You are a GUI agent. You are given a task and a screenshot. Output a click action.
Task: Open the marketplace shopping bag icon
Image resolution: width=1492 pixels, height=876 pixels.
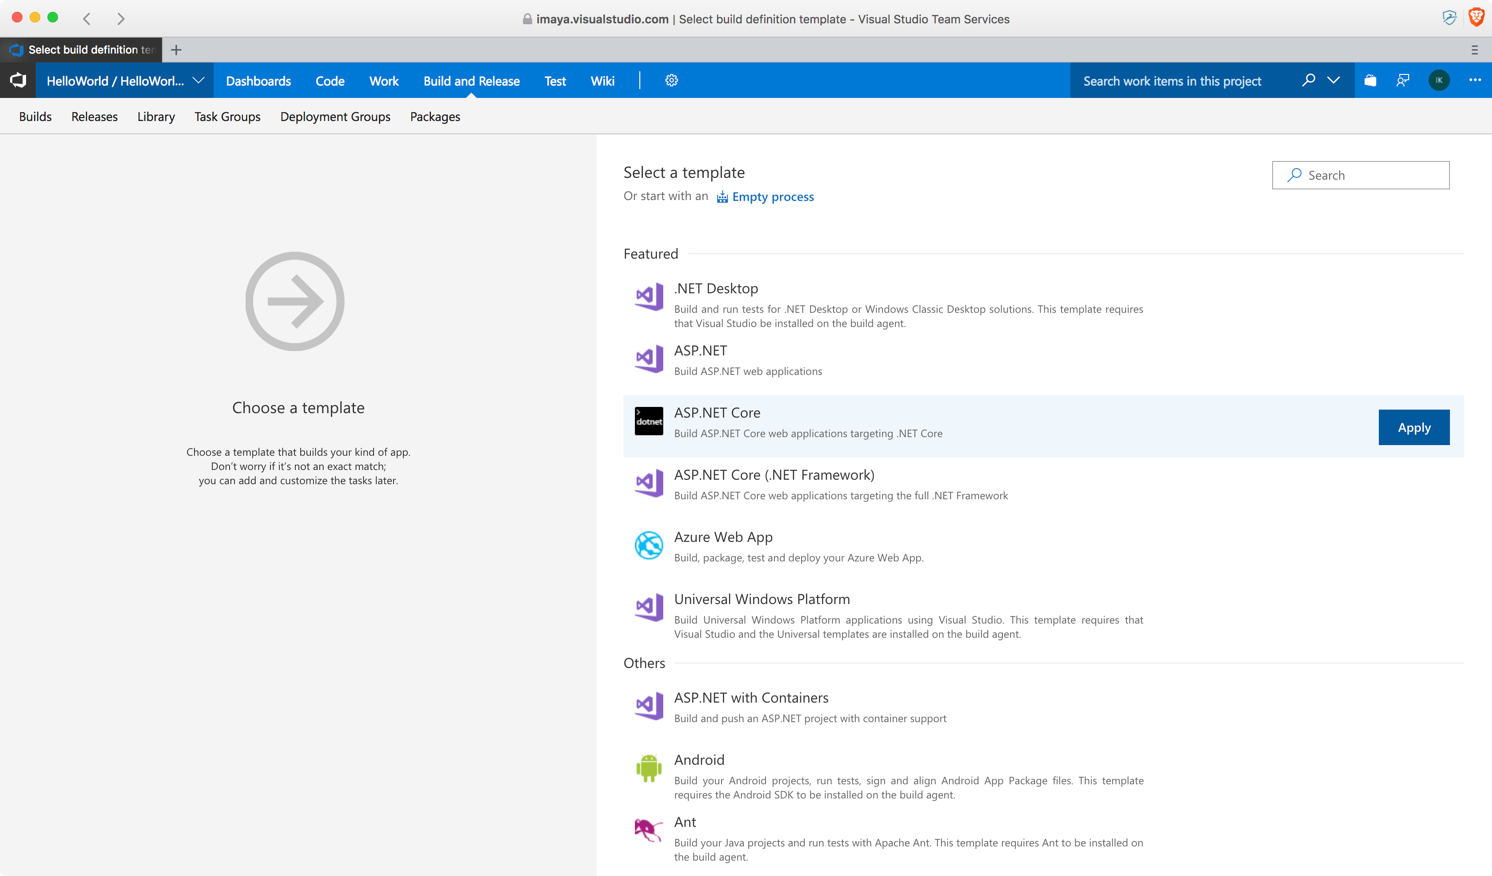point(1370,81)
